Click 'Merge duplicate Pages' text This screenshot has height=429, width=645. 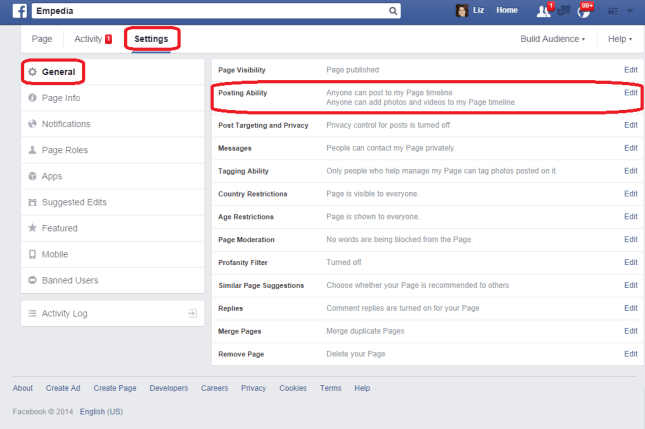tap(365, 331)
